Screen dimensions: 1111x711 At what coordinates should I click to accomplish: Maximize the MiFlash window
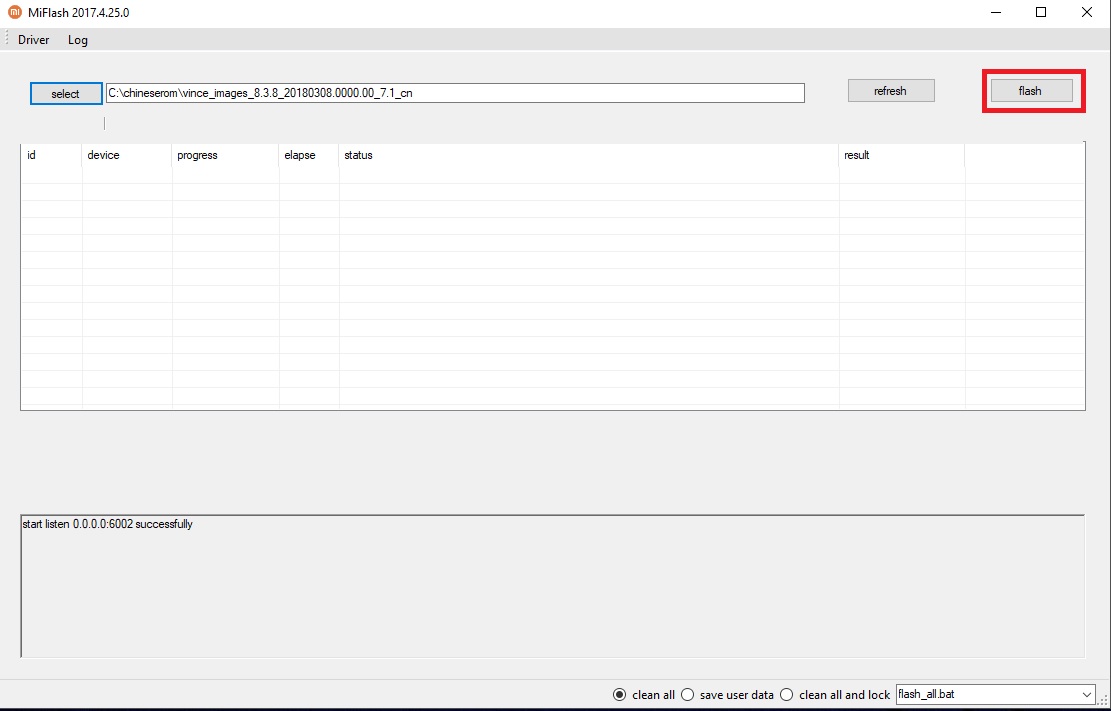click(1041, 13)
